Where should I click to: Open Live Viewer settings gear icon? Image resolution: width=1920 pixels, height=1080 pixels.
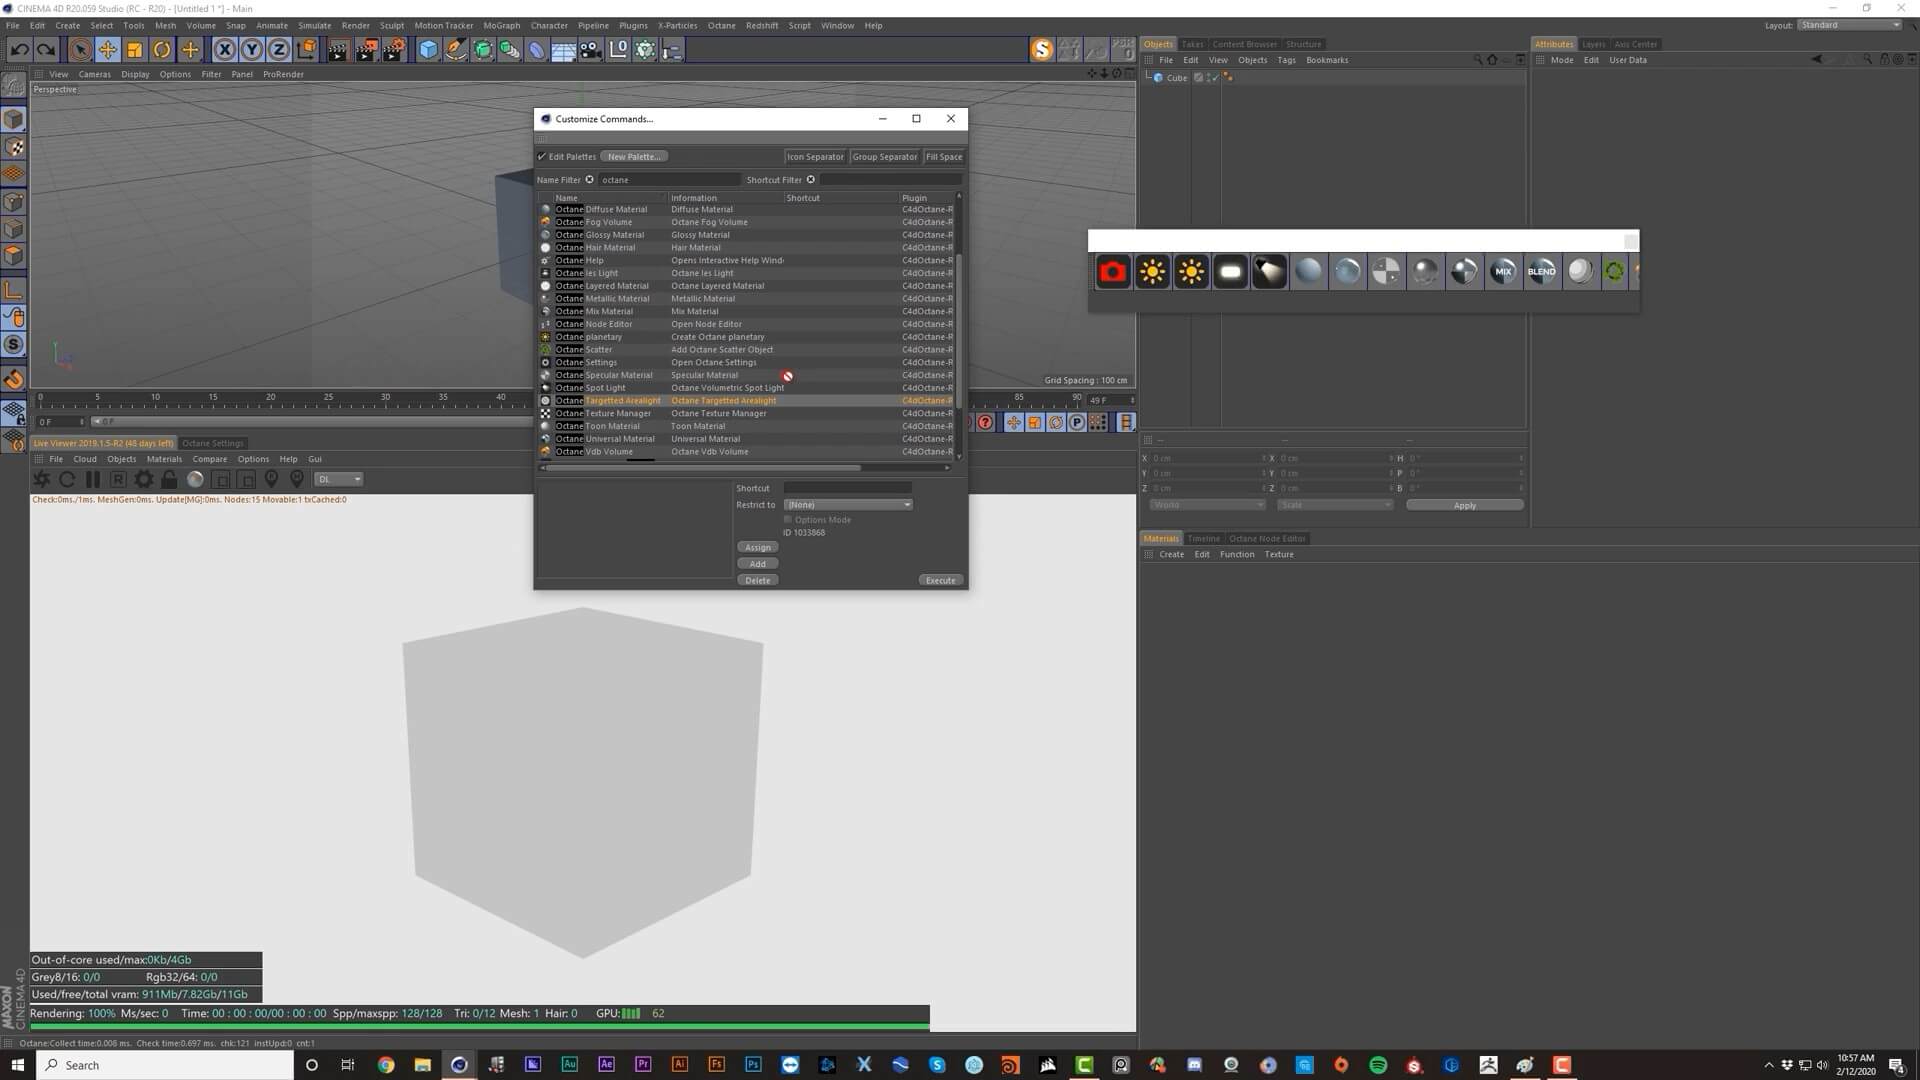tap(144, 480)
